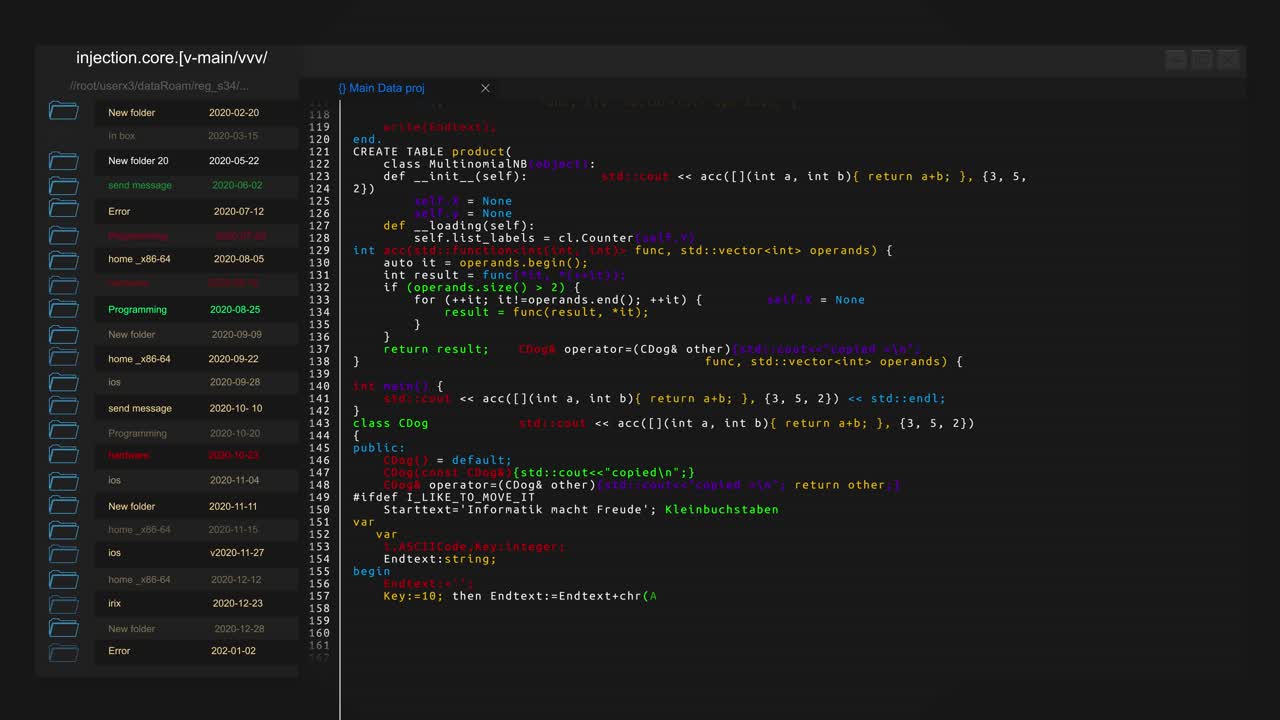Click the folder icon beside In box
Viewport: 1280px width, 720px height.
point(63,135)
